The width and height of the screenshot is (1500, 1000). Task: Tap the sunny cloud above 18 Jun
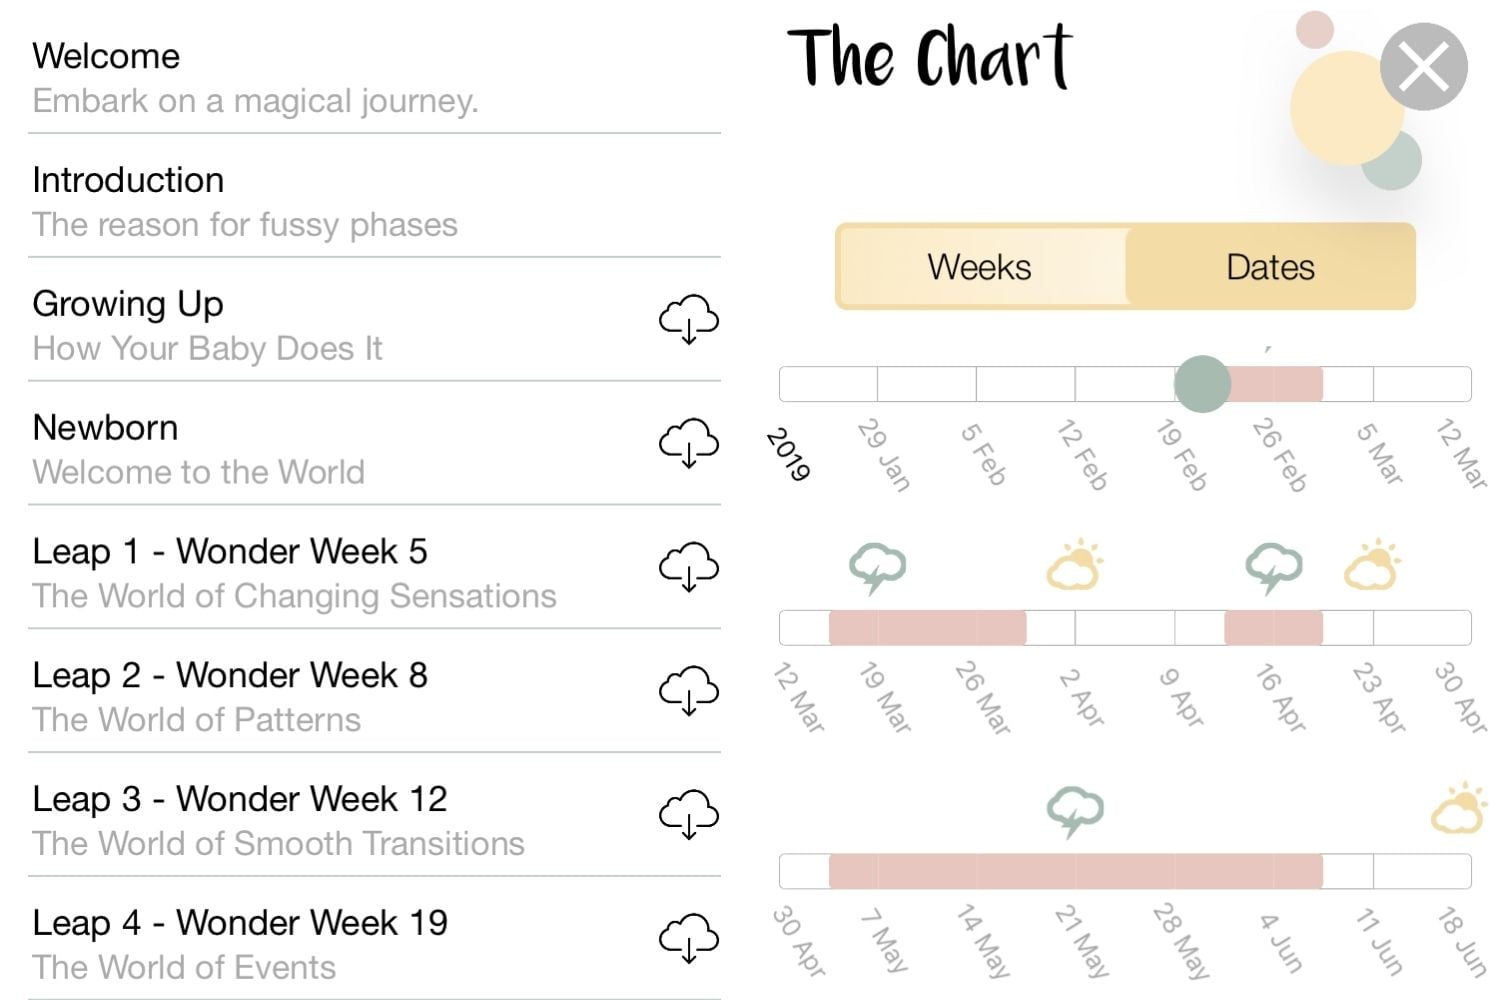point(1459,810)
